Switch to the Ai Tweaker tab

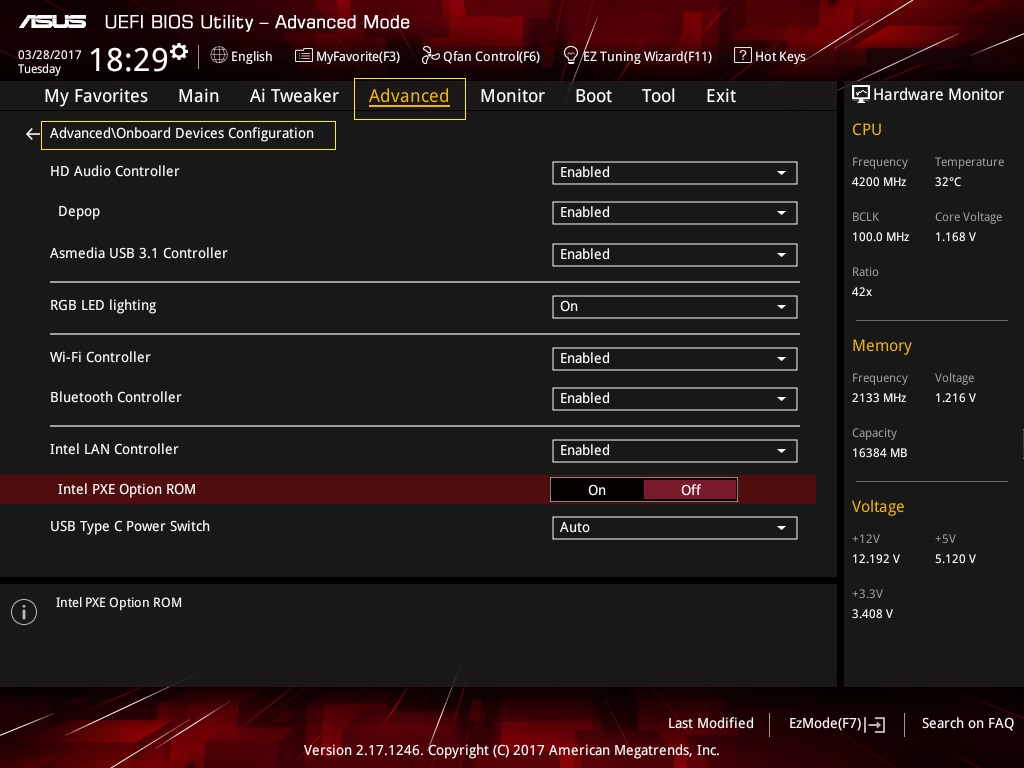click(x=294, y=96)
